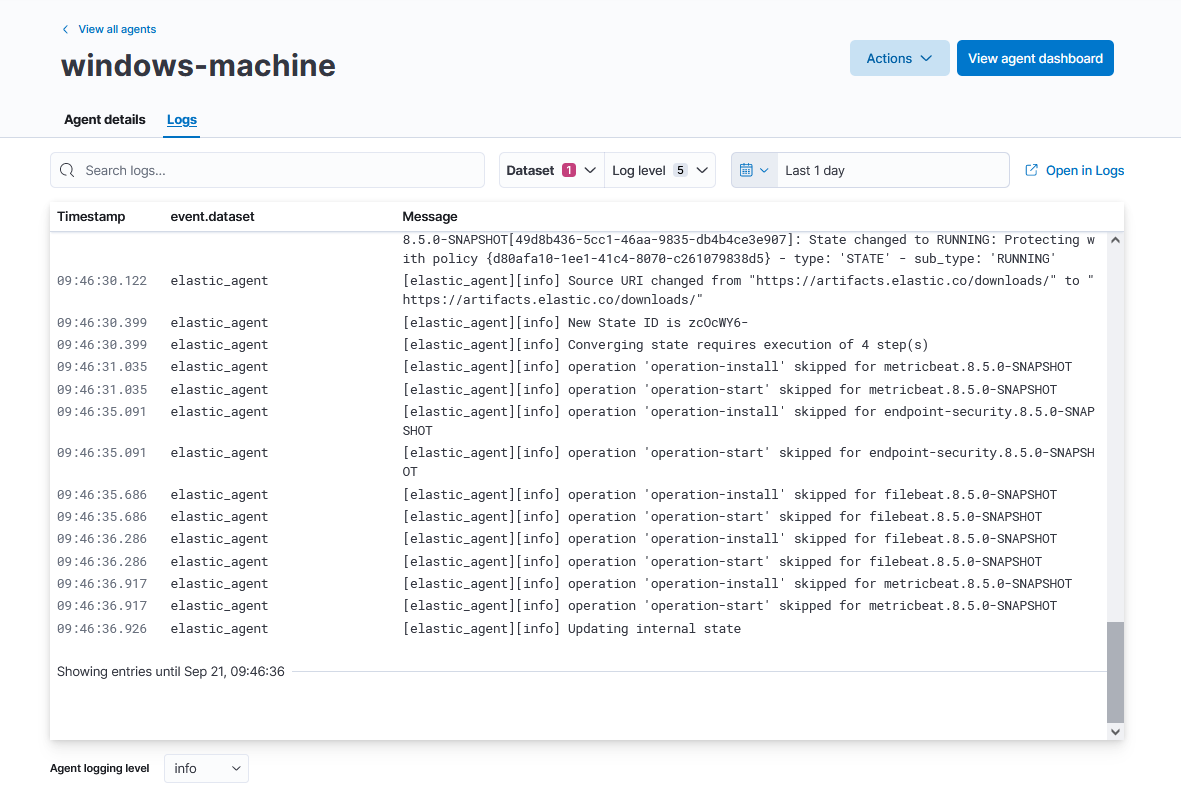Click the external link icon beside Open in Logs
This screenshot has height=797, width=1181.
[1030, 170]
